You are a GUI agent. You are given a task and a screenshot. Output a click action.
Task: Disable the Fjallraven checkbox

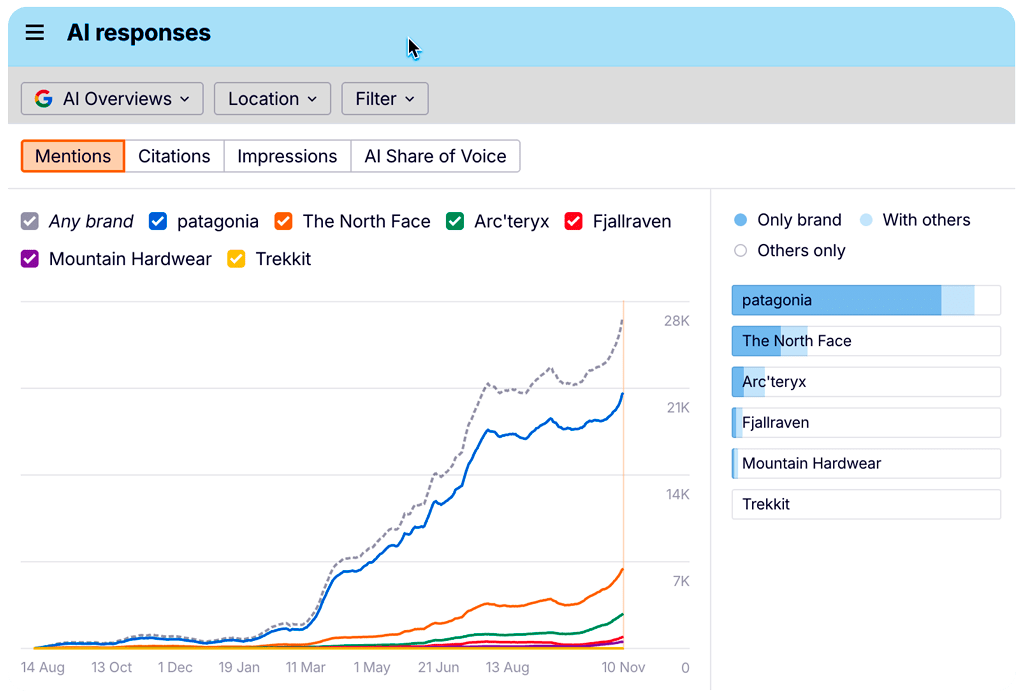pos(573,222)
